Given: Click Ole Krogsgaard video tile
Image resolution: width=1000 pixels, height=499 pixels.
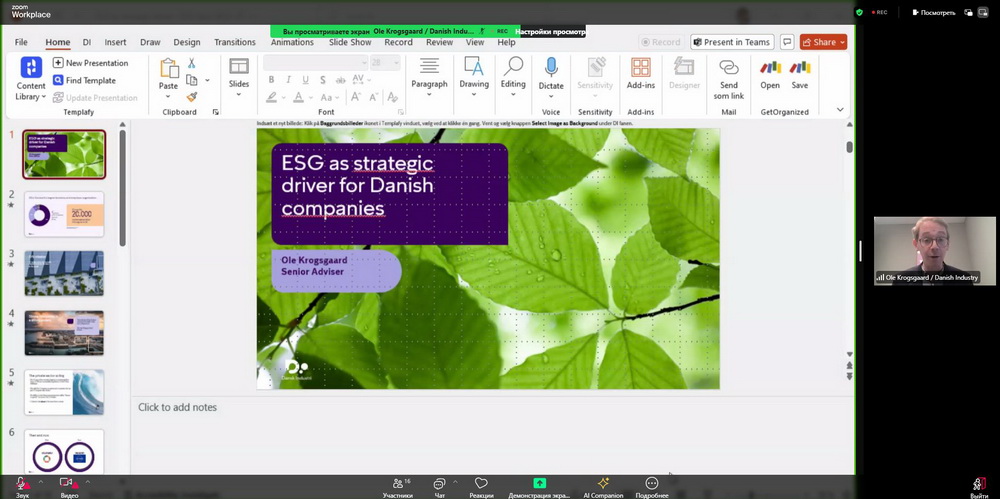Looking at the screenshot, I should tap(934, 251).
